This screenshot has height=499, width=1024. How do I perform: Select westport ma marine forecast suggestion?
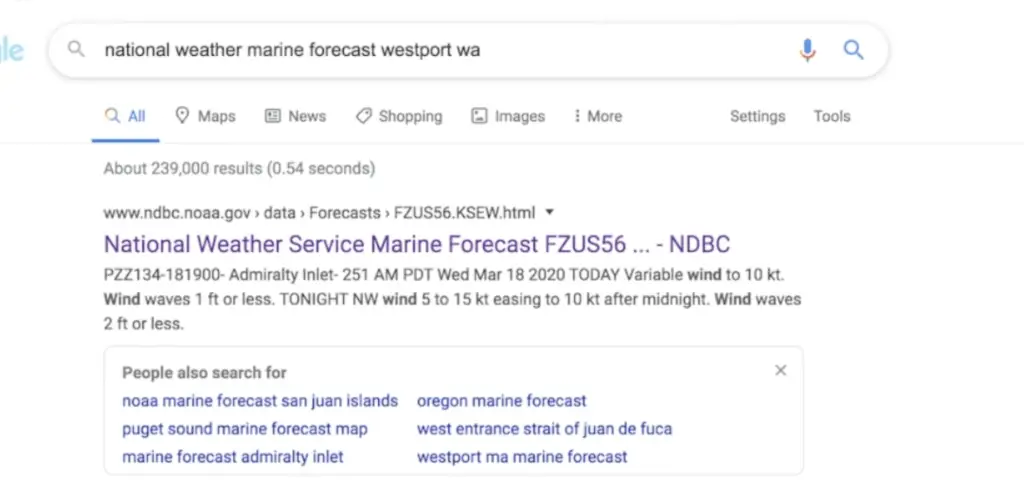pos(522,457)
